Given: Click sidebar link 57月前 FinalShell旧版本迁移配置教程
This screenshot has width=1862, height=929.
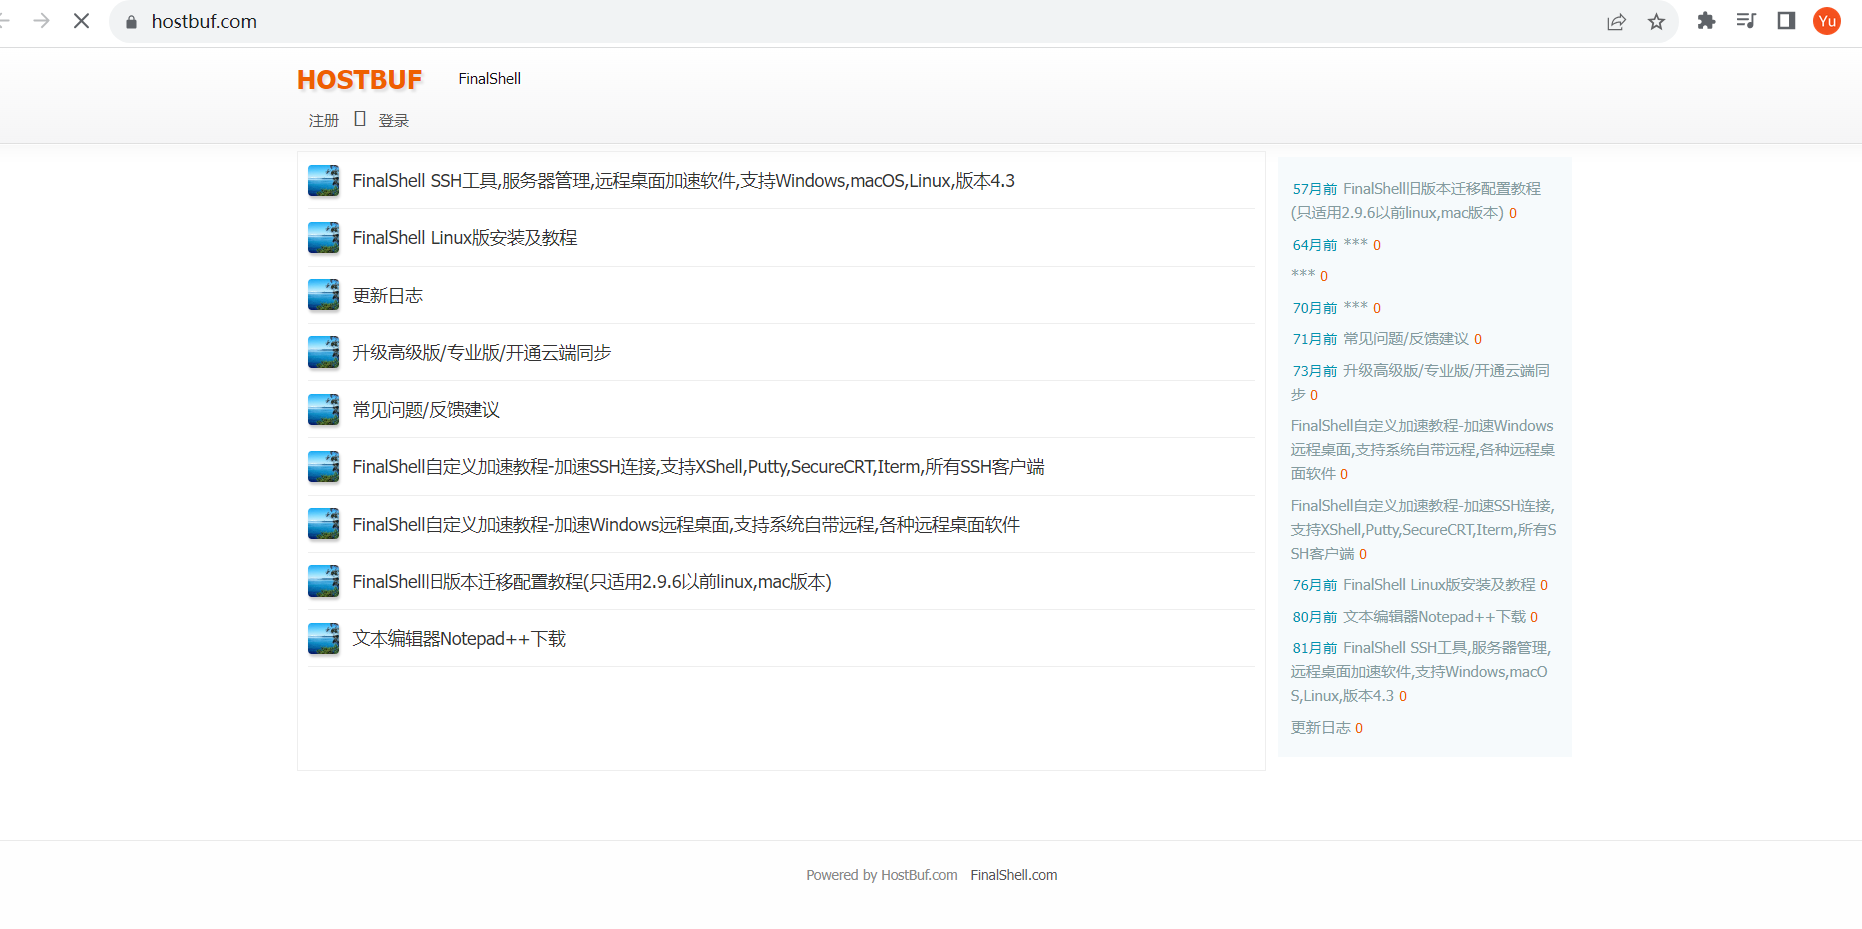Looking at the screenshot, I should coord(1416,201).
